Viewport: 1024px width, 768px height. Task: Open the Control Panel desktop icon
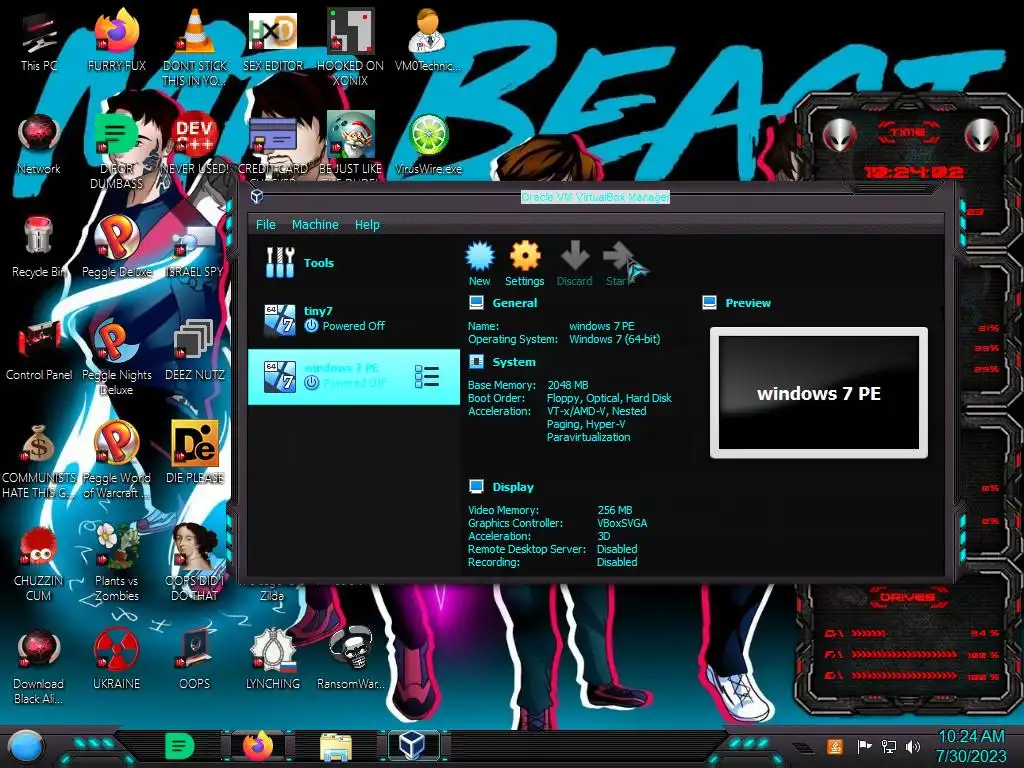39,350
